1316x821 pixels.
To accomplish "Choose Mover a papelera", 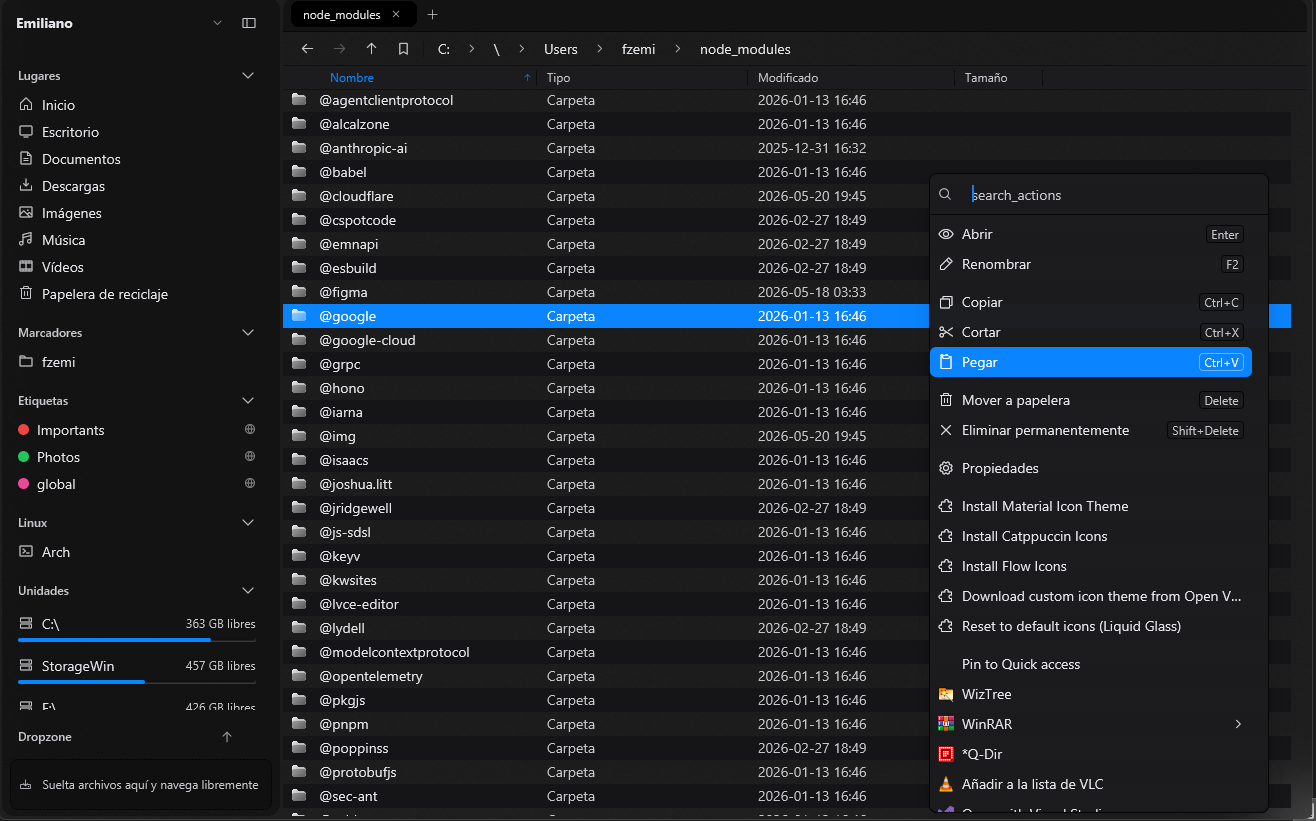I will click(1091, 401).
